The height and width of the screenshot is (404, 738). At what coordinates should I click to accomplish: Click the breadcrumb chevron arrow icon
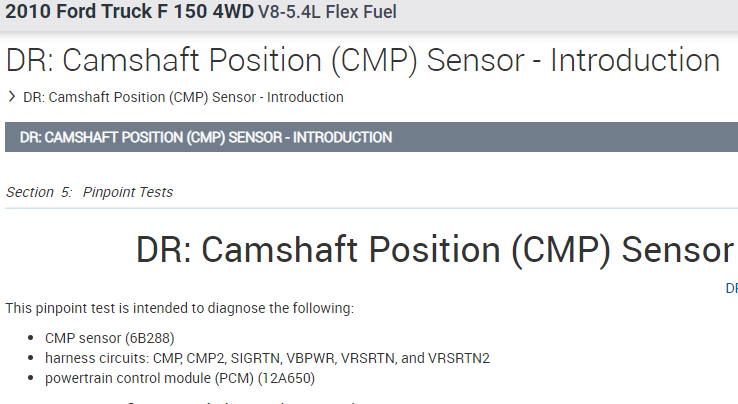pos(11,97)
